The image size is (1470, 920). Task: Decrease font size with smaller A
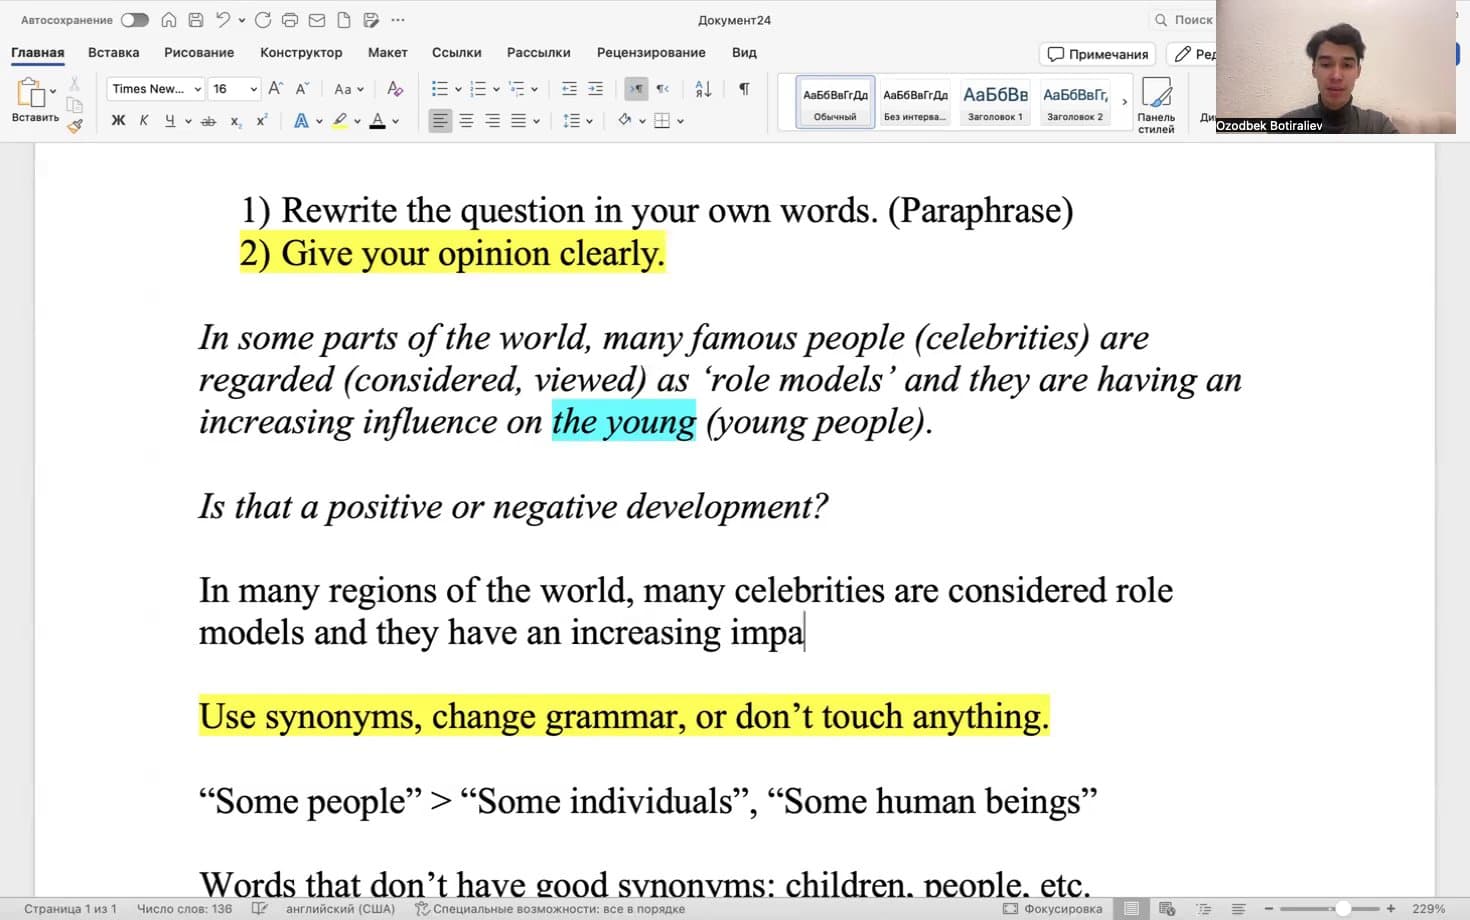pos(302,89)
